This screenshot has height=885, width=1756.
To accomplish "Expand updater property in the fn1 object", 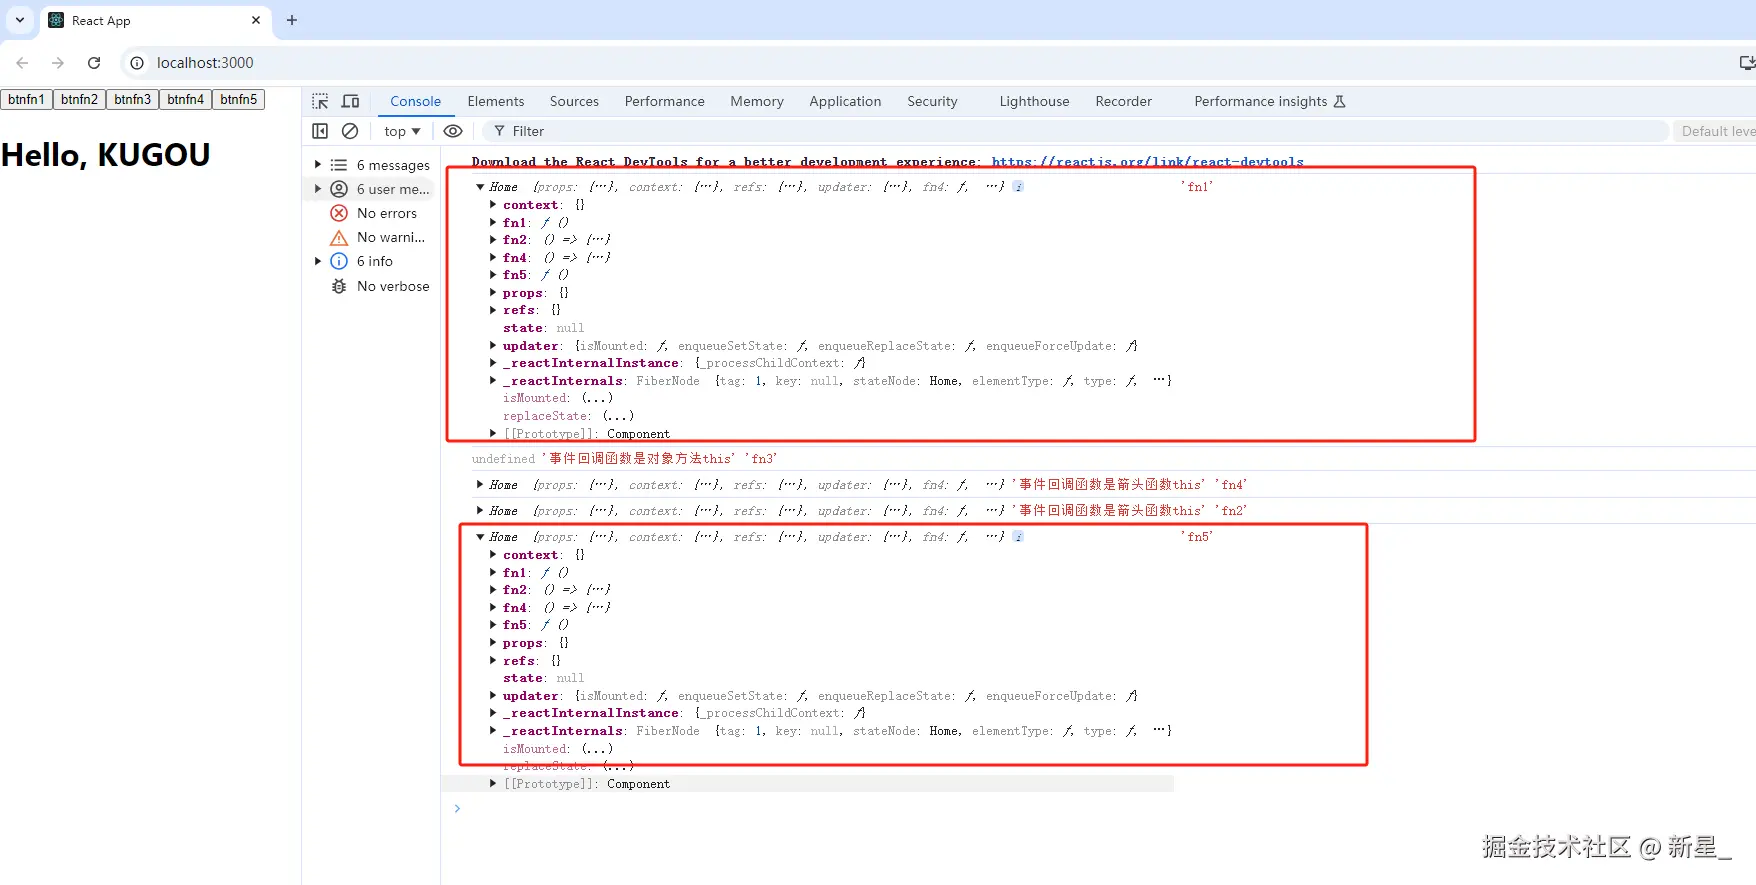I will (x=493, y=346).
